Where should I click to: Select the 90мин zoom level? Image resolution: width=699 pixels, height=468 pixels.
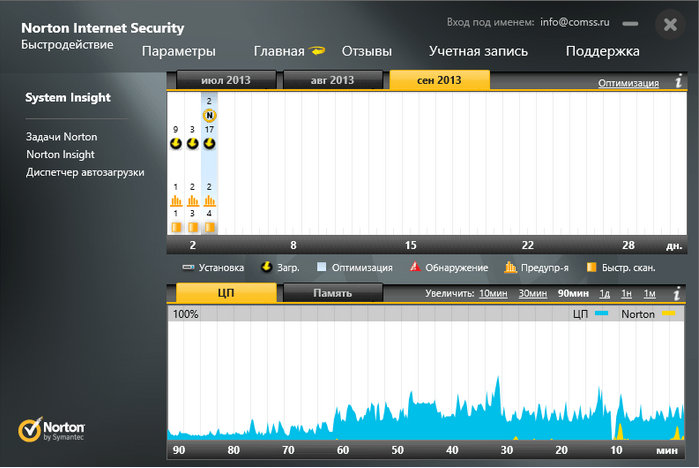(573, 293)
